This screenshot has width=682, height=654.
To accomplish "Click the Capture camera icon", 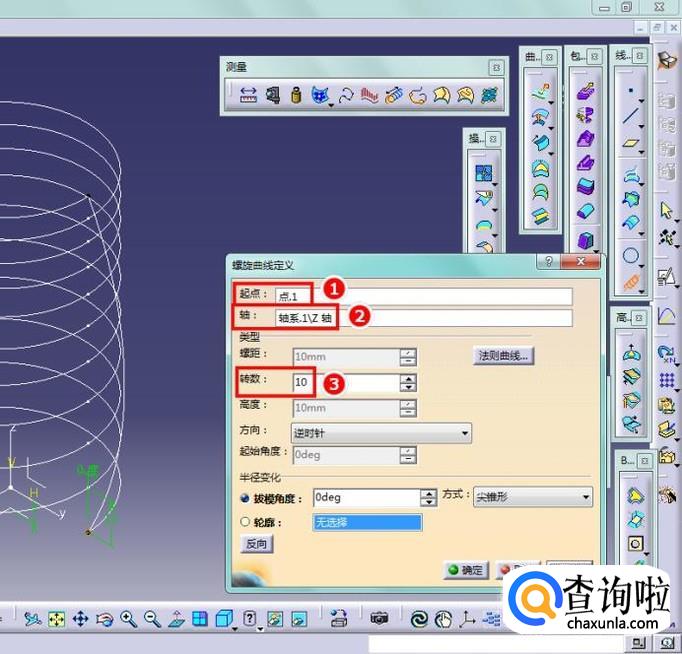I will coord(379,618).
